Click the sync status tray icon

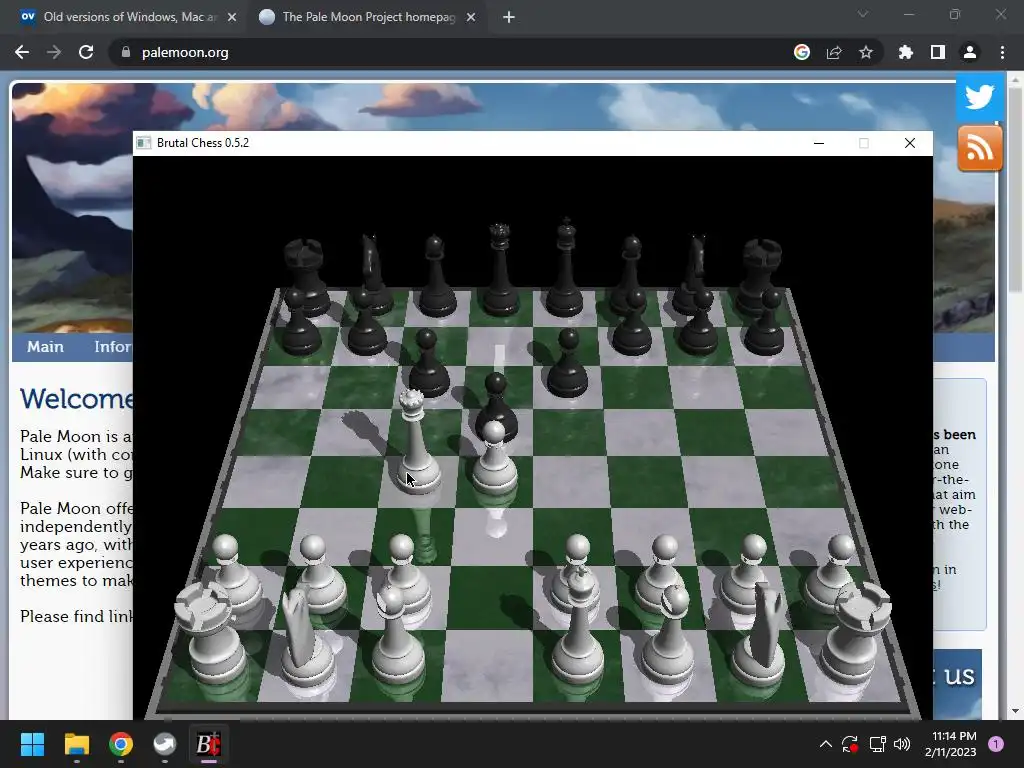point(850,744)
